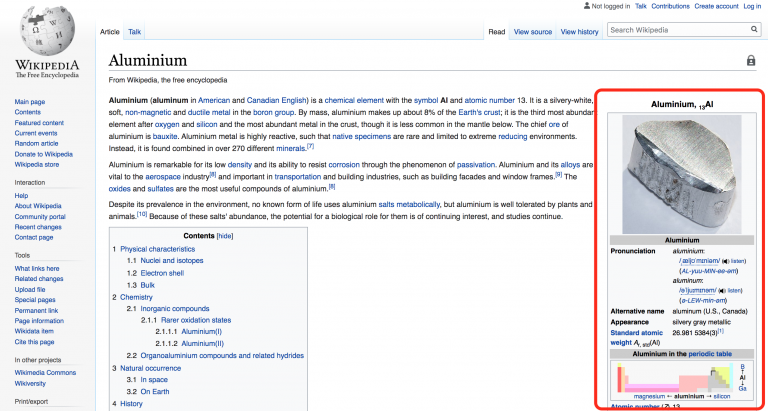Viewport: 768px width, 411px height.
Task: Click Log in link
Action: click(752, 6)
